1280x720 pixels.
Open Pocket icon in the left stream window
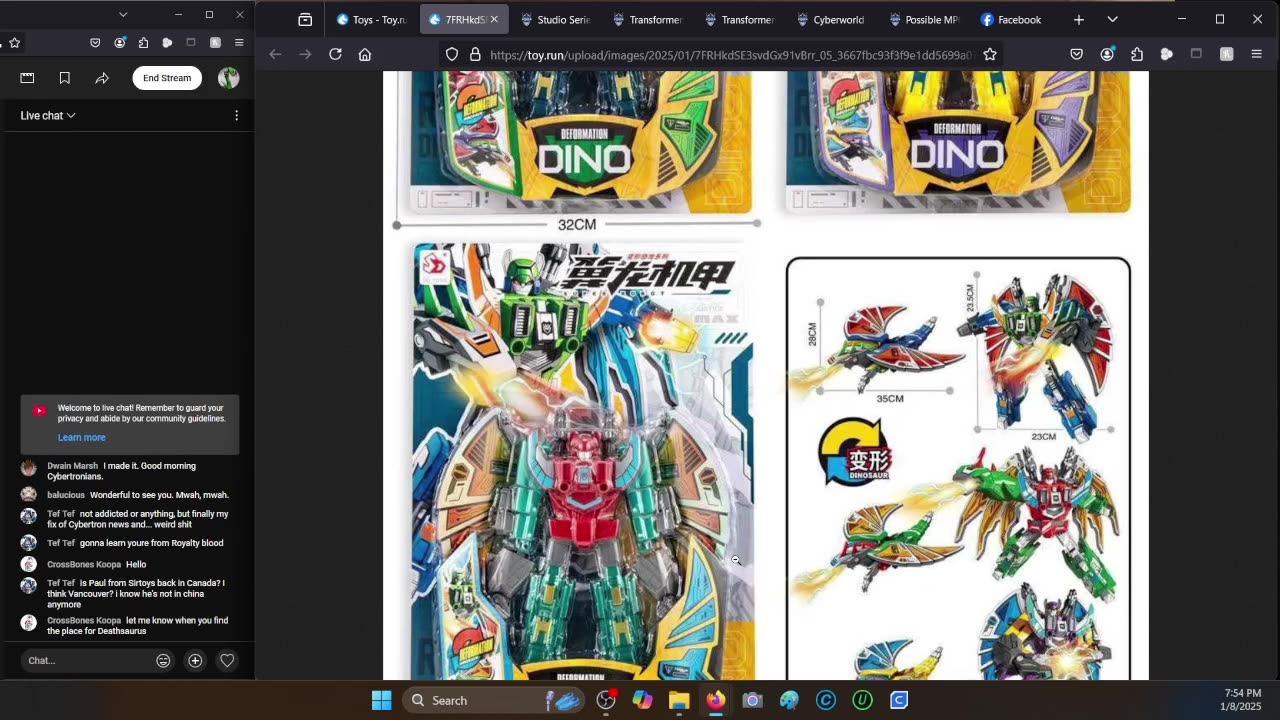(x=95, y=43)
